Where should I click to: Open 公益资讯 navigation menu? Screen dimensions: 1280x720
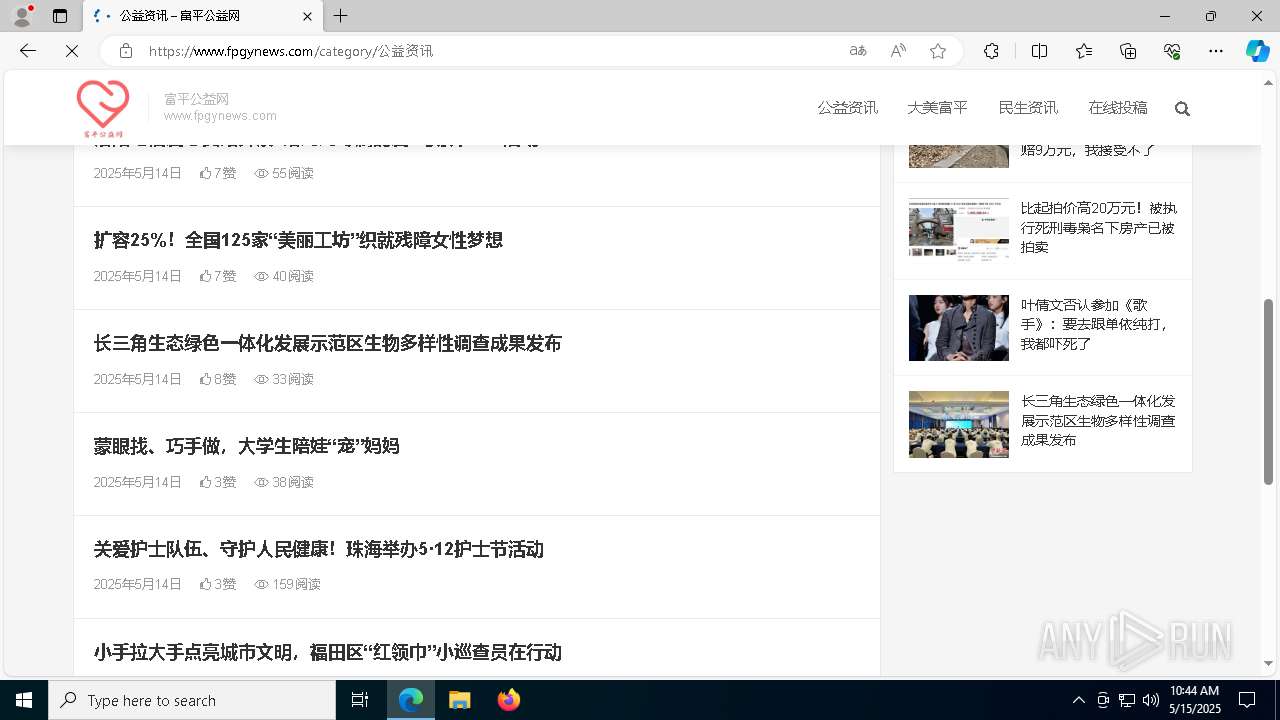[847, 108]
